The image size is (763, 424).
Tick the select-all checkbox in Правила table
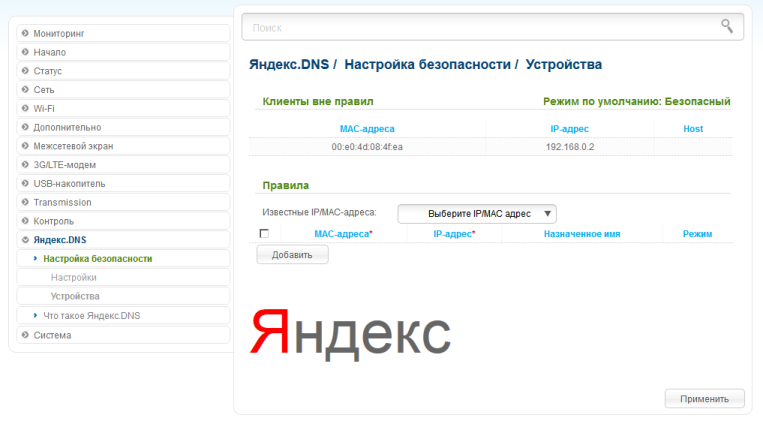pos(264,234)
